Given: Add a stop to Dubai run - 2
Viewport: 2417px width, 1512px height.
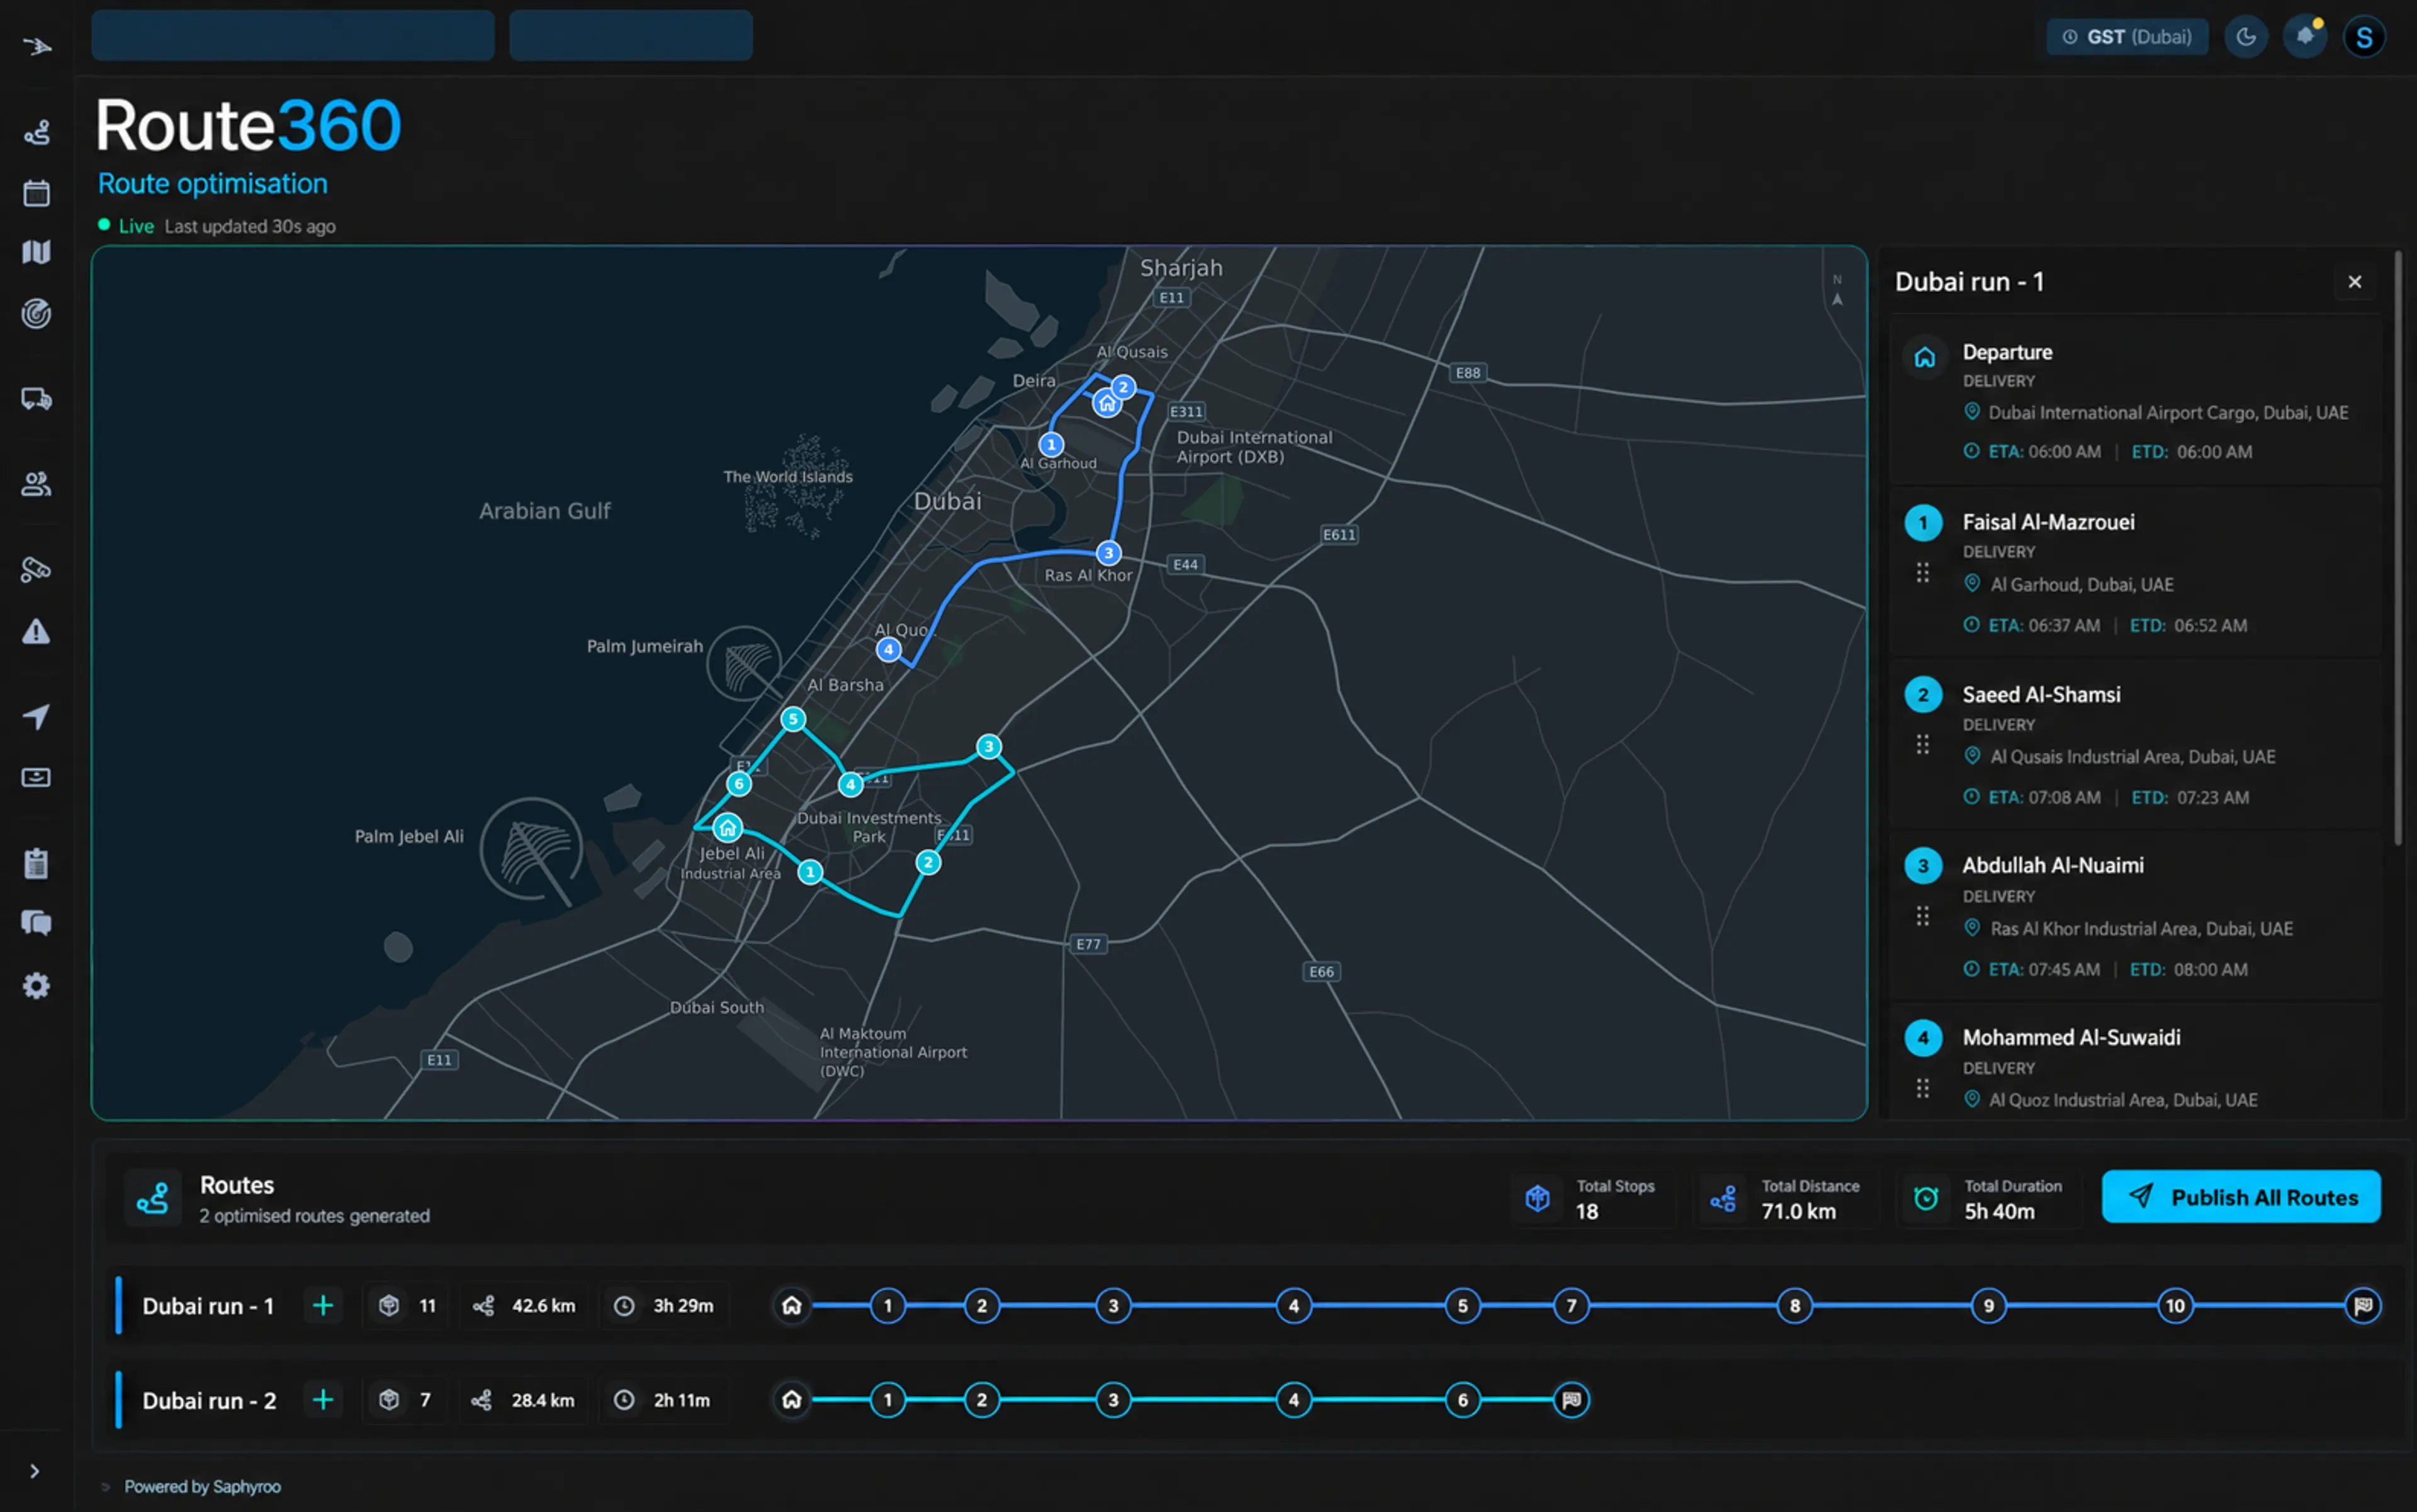Looking at the screenshot, I should point(323,1399).
